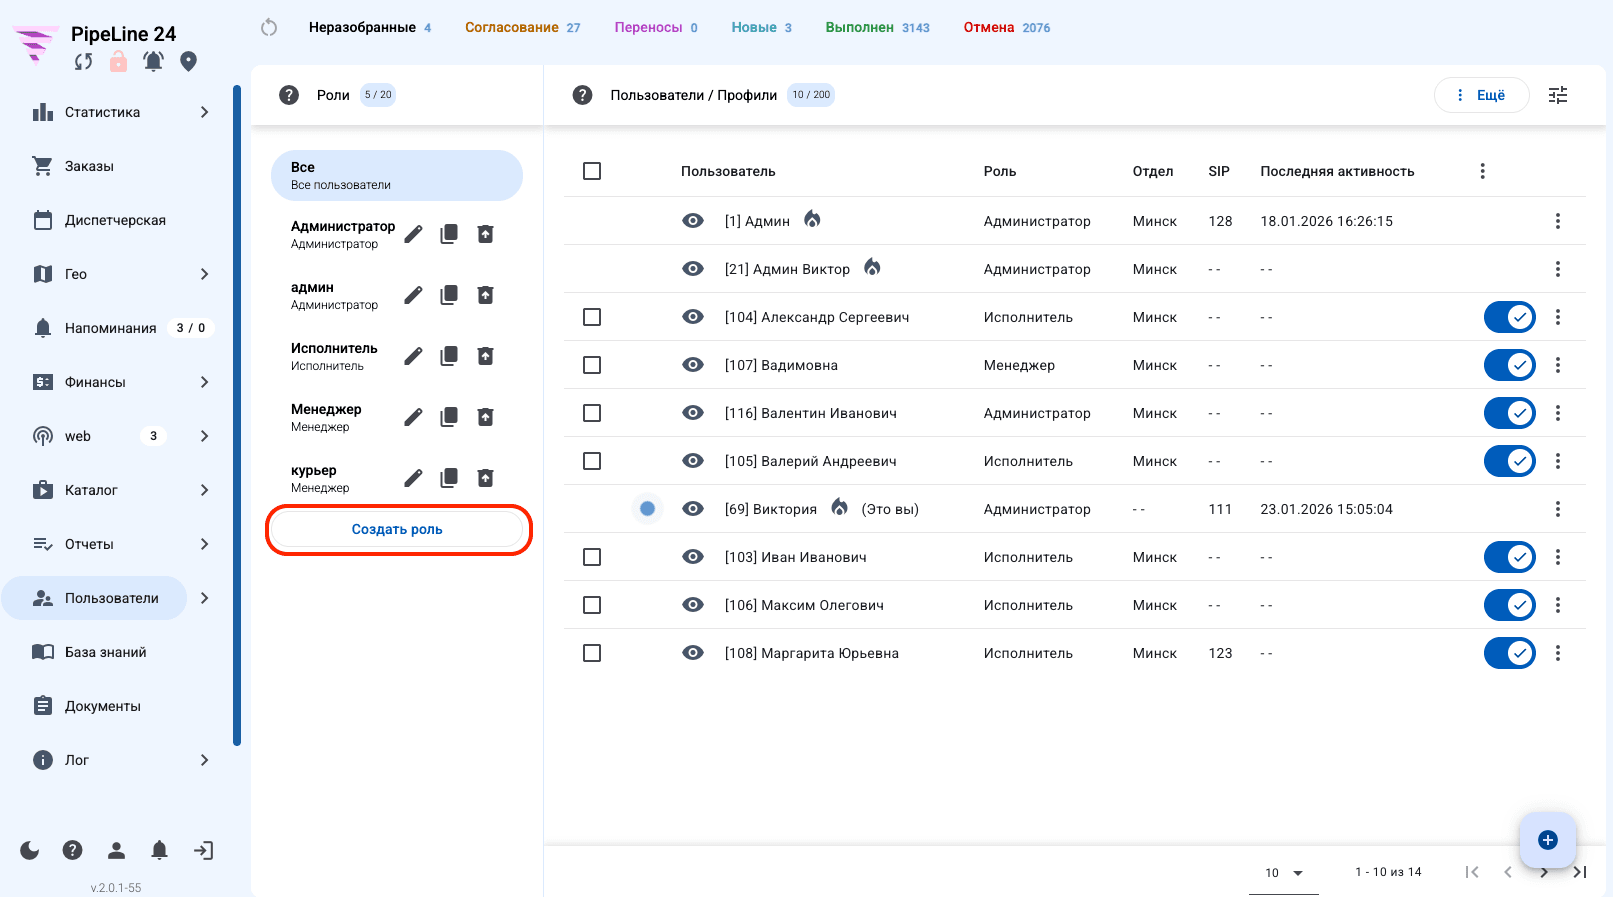
Task: Click the Создать роль button
Action: tap(397, 529)
